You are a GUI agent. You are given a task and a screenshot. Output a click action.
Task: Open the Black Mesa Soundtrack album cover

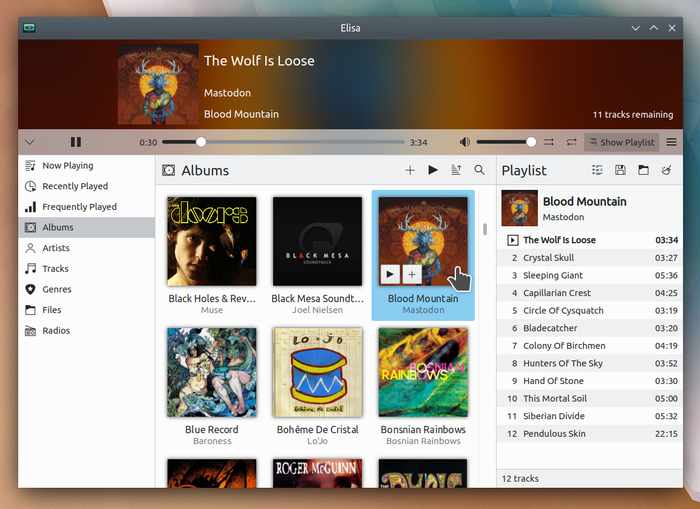tap(317, 241)
